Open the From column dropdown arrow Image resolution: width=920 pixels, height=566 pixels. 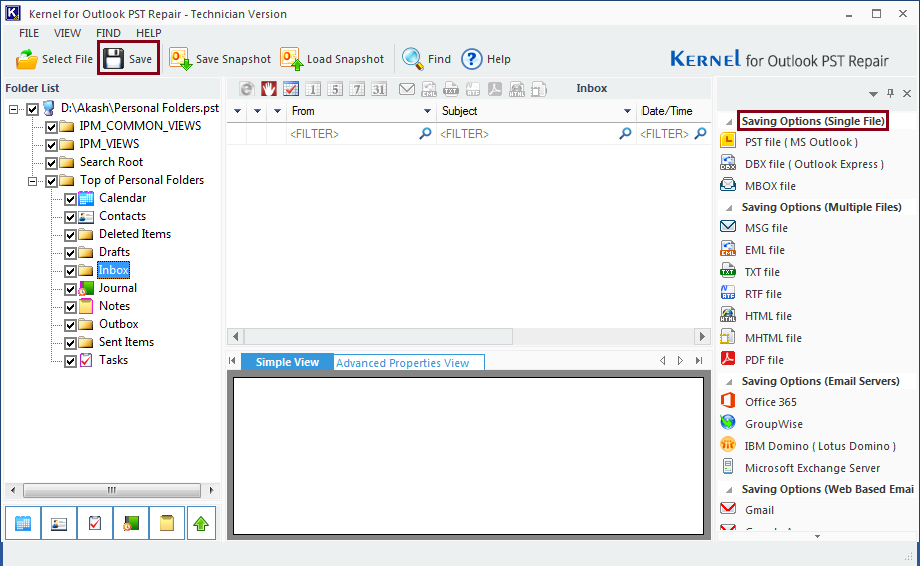click(427, 111)
